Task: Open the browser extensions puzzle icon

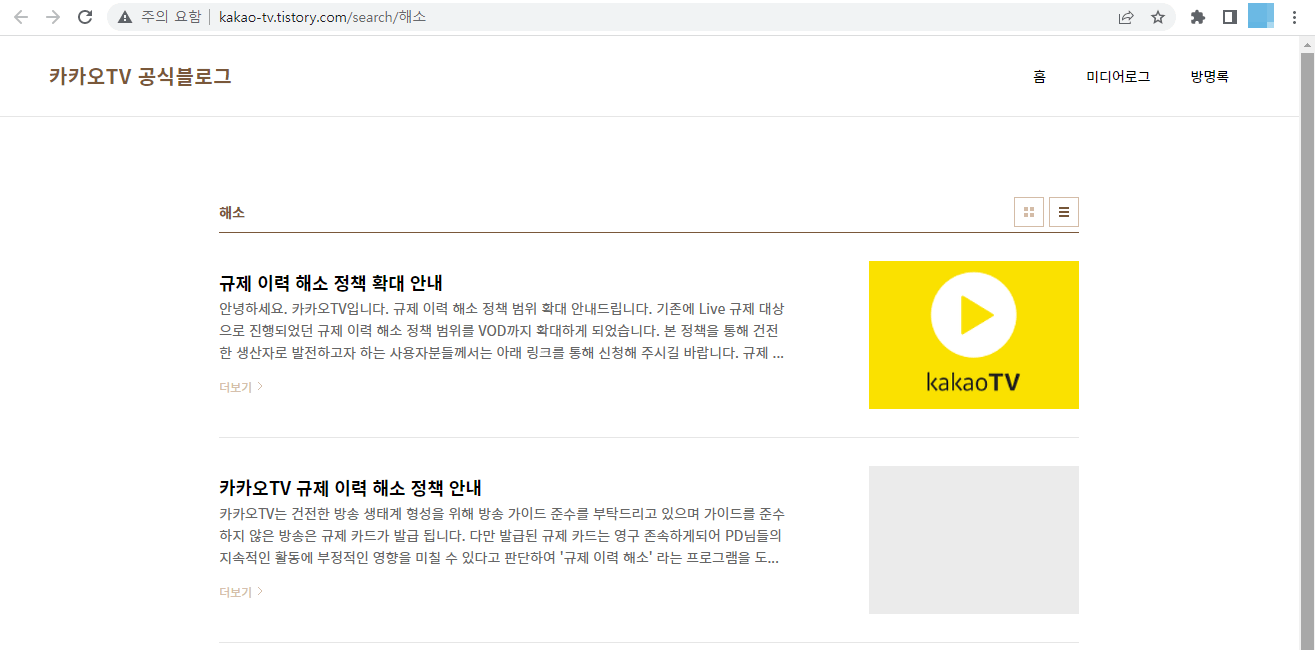Action: click(1197, 16)
